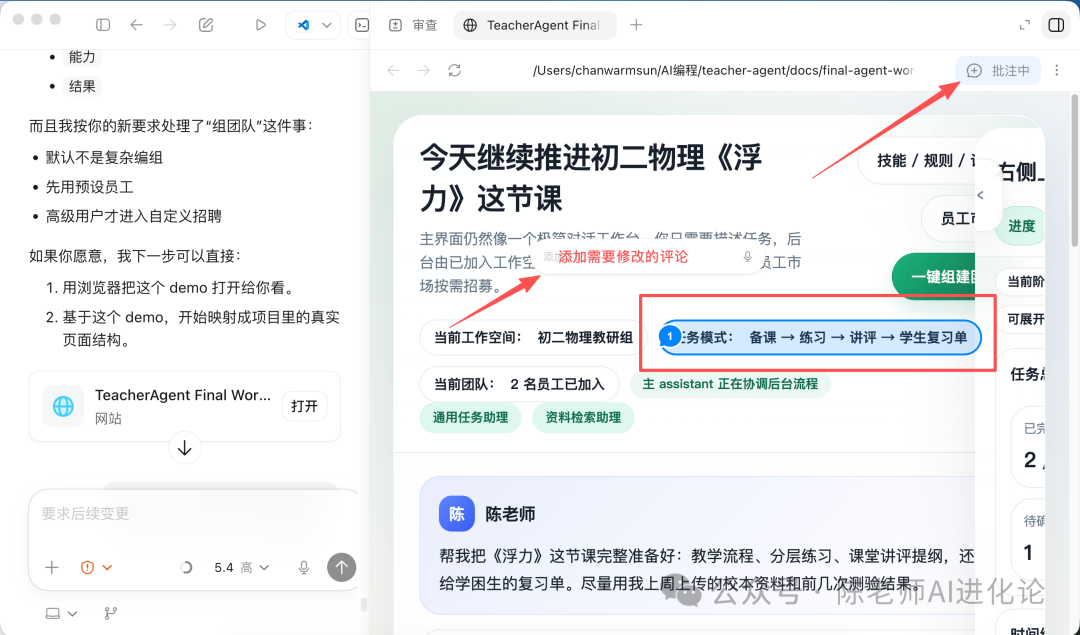Image resolution: width=1080 pixels, height=635 pixels.
Task: Click the green 一键组建 button
Action: (935, 277)
